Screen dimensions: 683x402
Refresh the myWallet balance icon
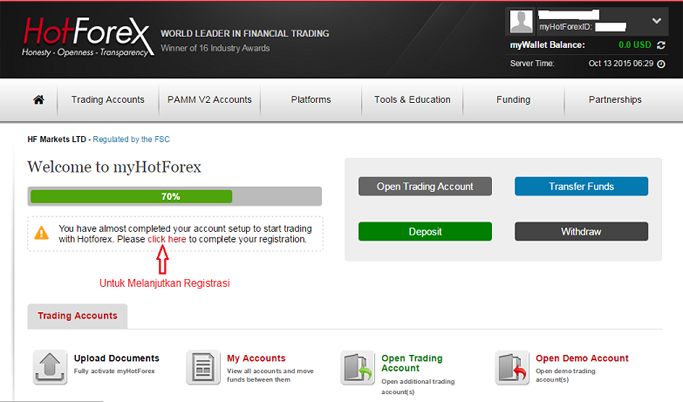pyautogui.click(x=661, y=45)
